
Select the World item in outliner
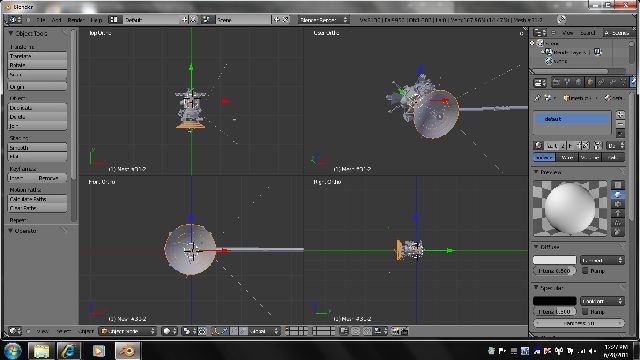coord(557,61)
